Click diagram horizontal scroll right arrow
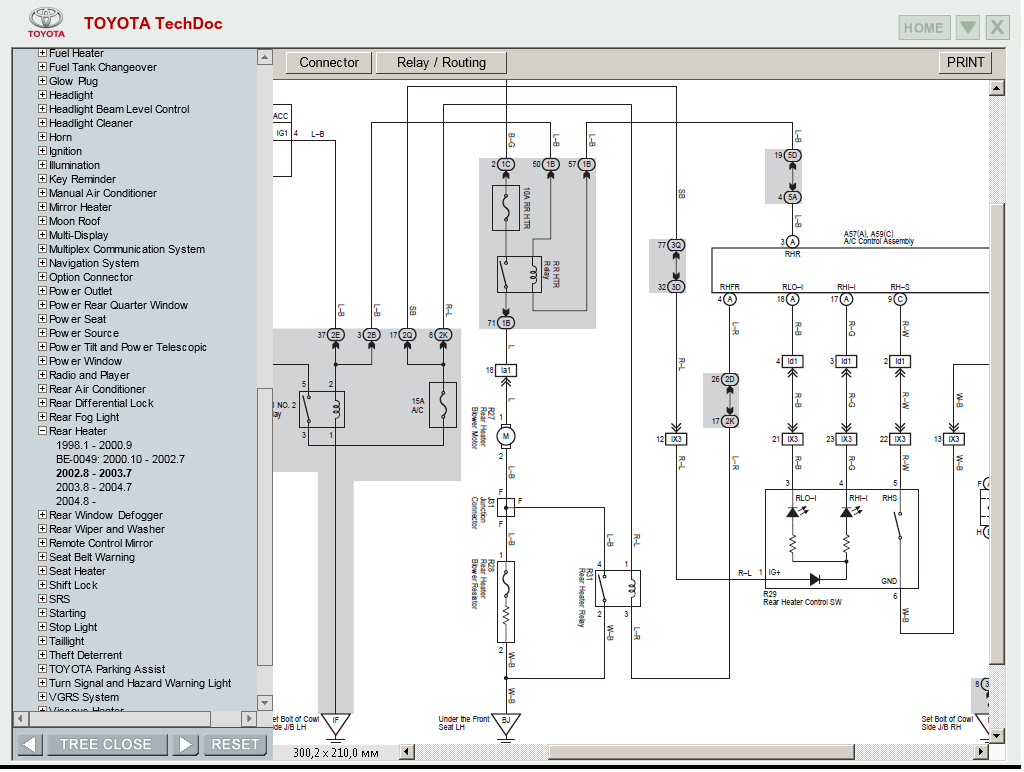Image resolution: width=1024 pixels, height=772 pixels. point(981,752)
